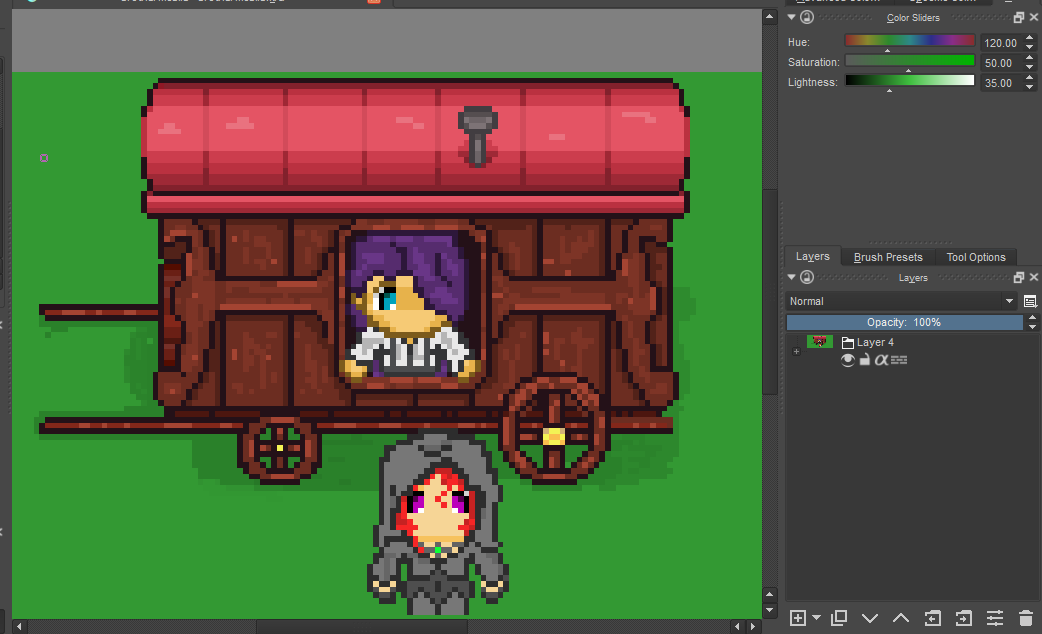Image resolution: width=1042 pixels, height=634 pixels.
Task: Increase layer opacity with up arrow
Action: [x=1032, y=318]
